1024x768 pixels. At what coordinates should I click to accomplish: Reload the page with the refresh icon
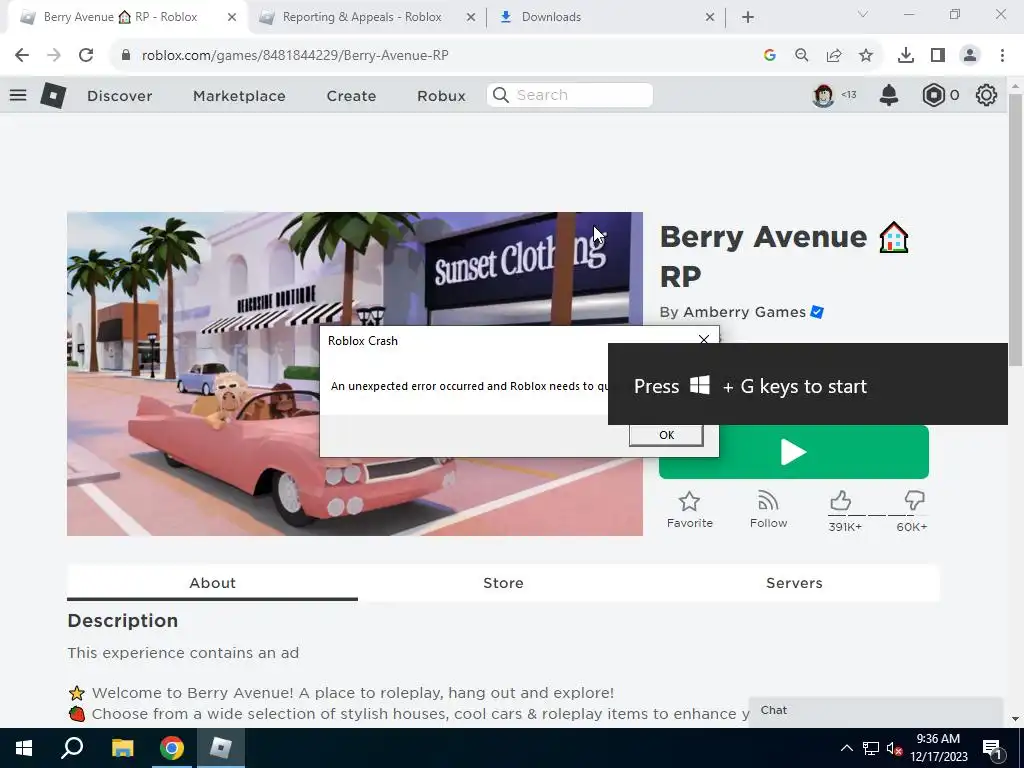86,56
